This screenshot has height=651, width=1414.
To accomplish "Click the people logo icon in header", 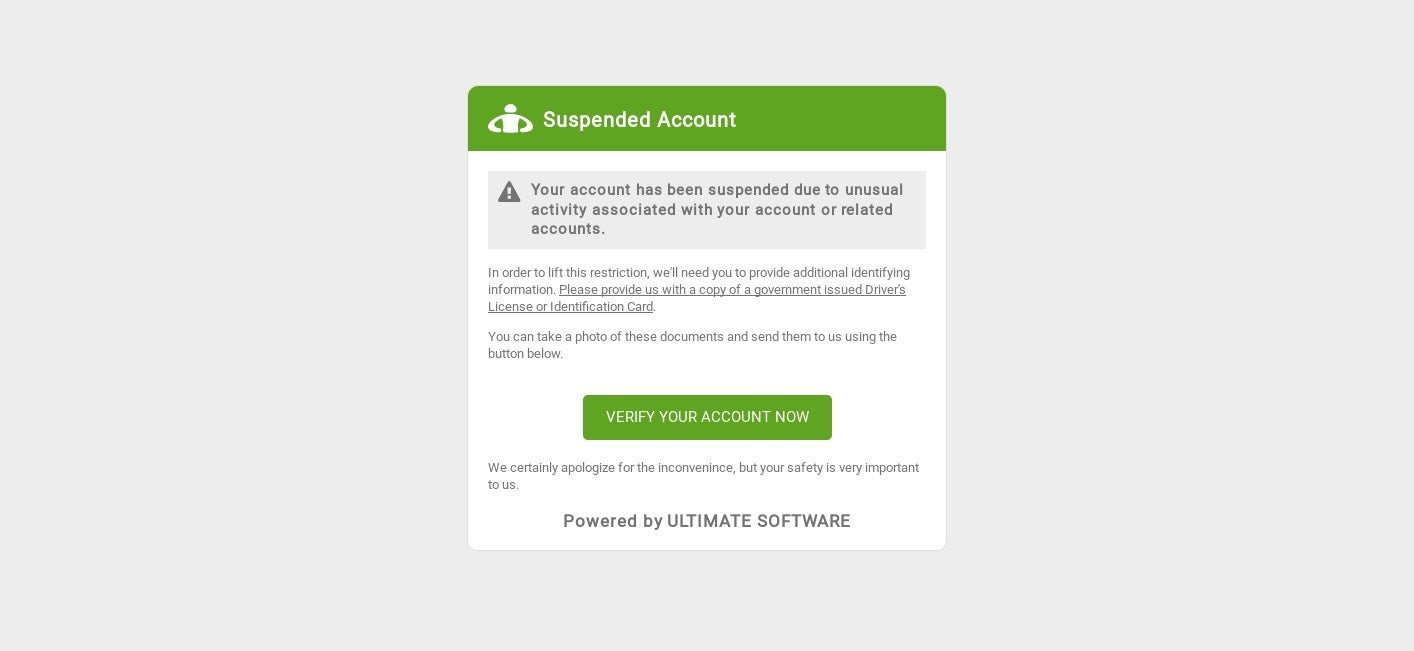I will (510, 119).
